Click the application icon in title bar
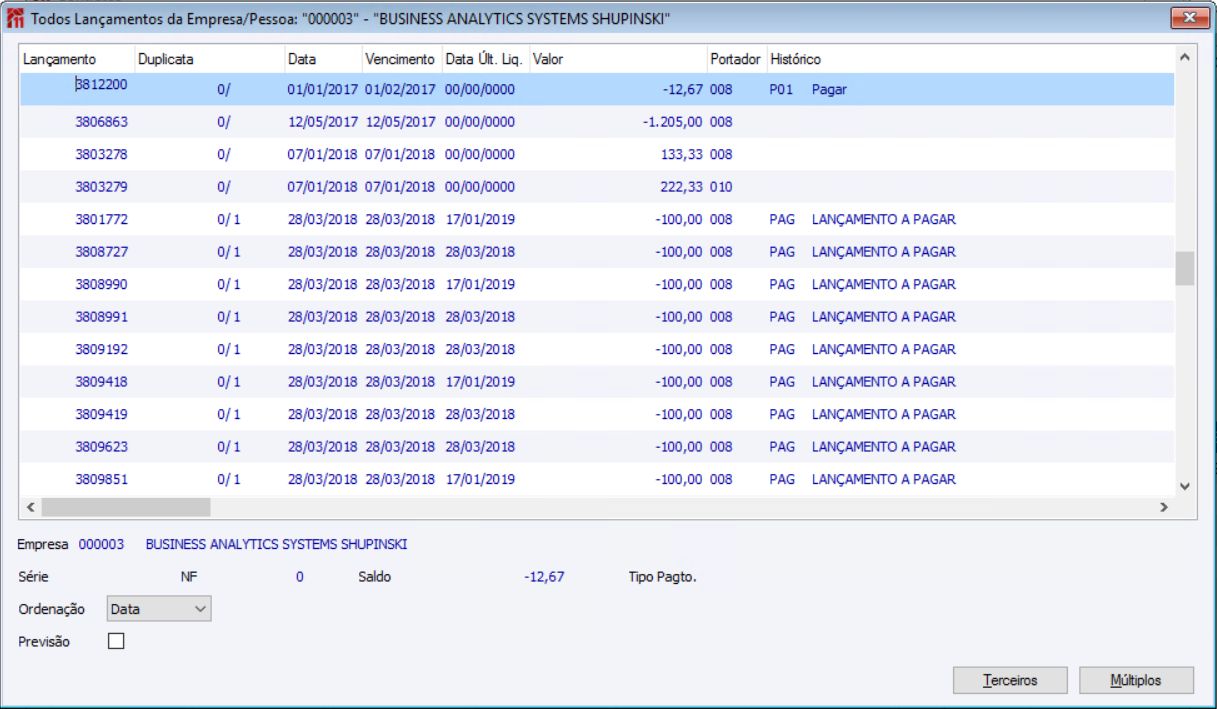 (15, 18)
